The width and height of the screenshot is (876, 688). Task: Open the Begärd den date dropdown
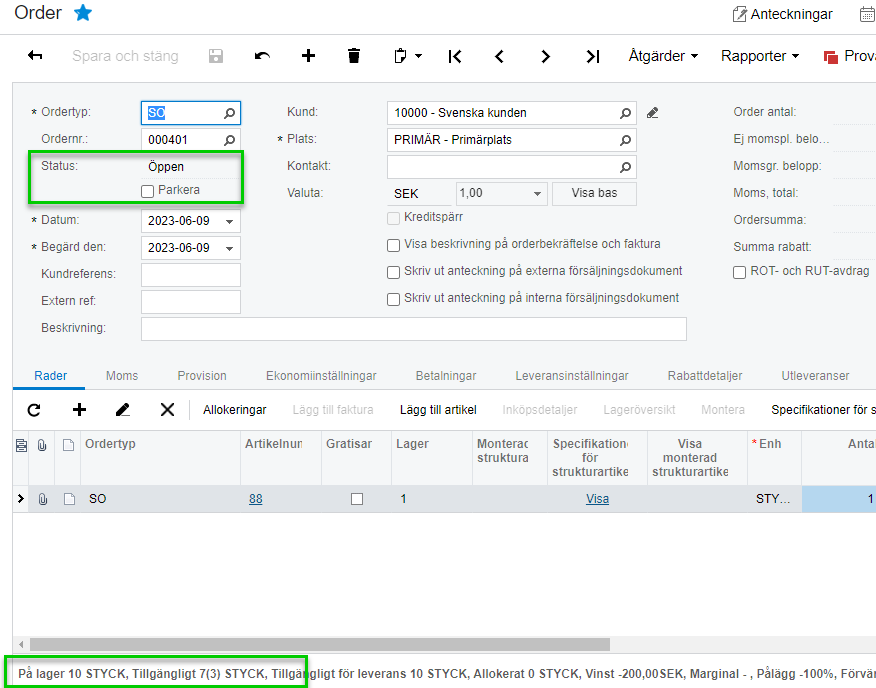pyautogui.click(x=229, y=249)
